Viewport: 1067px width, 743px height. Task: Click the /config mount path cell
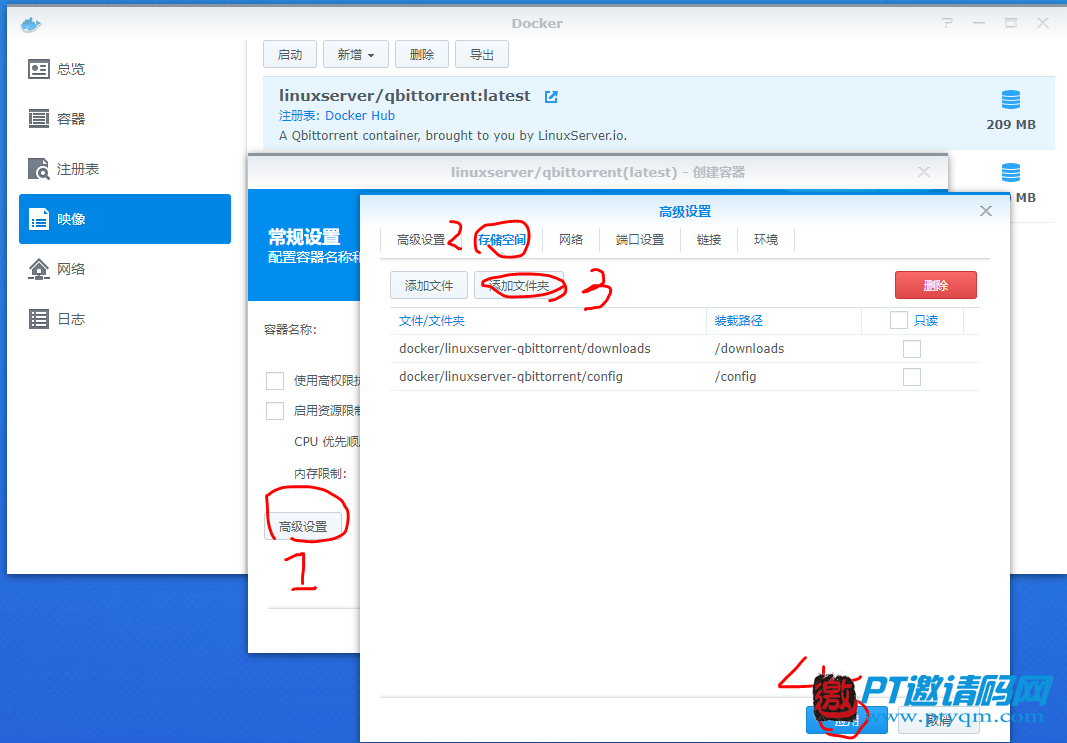tap(735, 377)
